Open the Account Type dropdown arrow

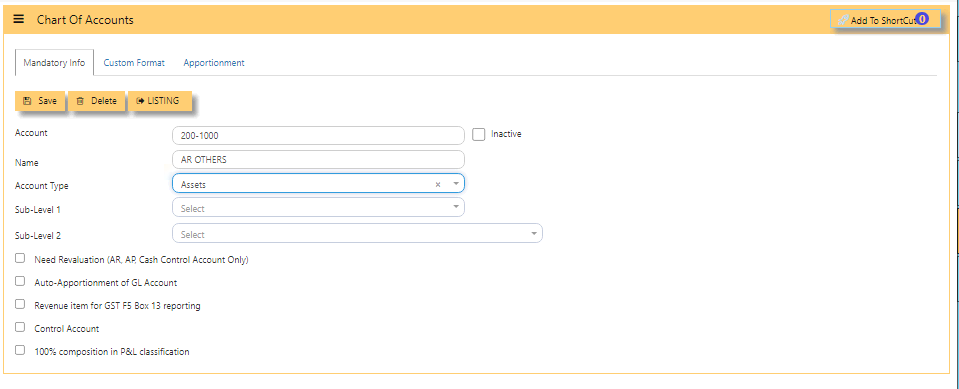click(456, 184)
